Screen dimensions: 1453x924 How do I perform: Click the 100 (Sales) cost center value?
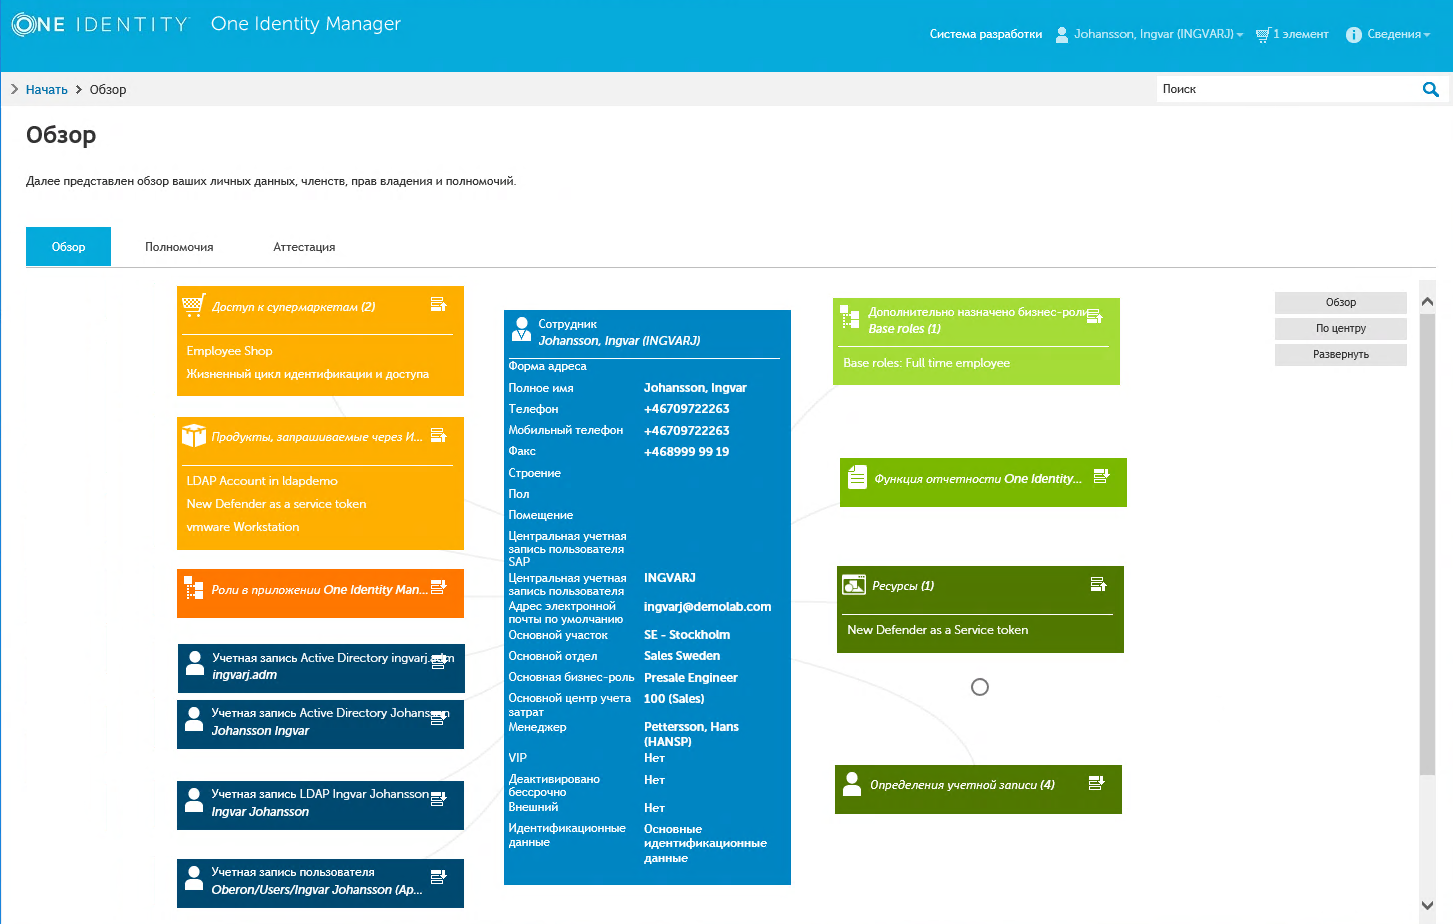click(x=674, y=699)
